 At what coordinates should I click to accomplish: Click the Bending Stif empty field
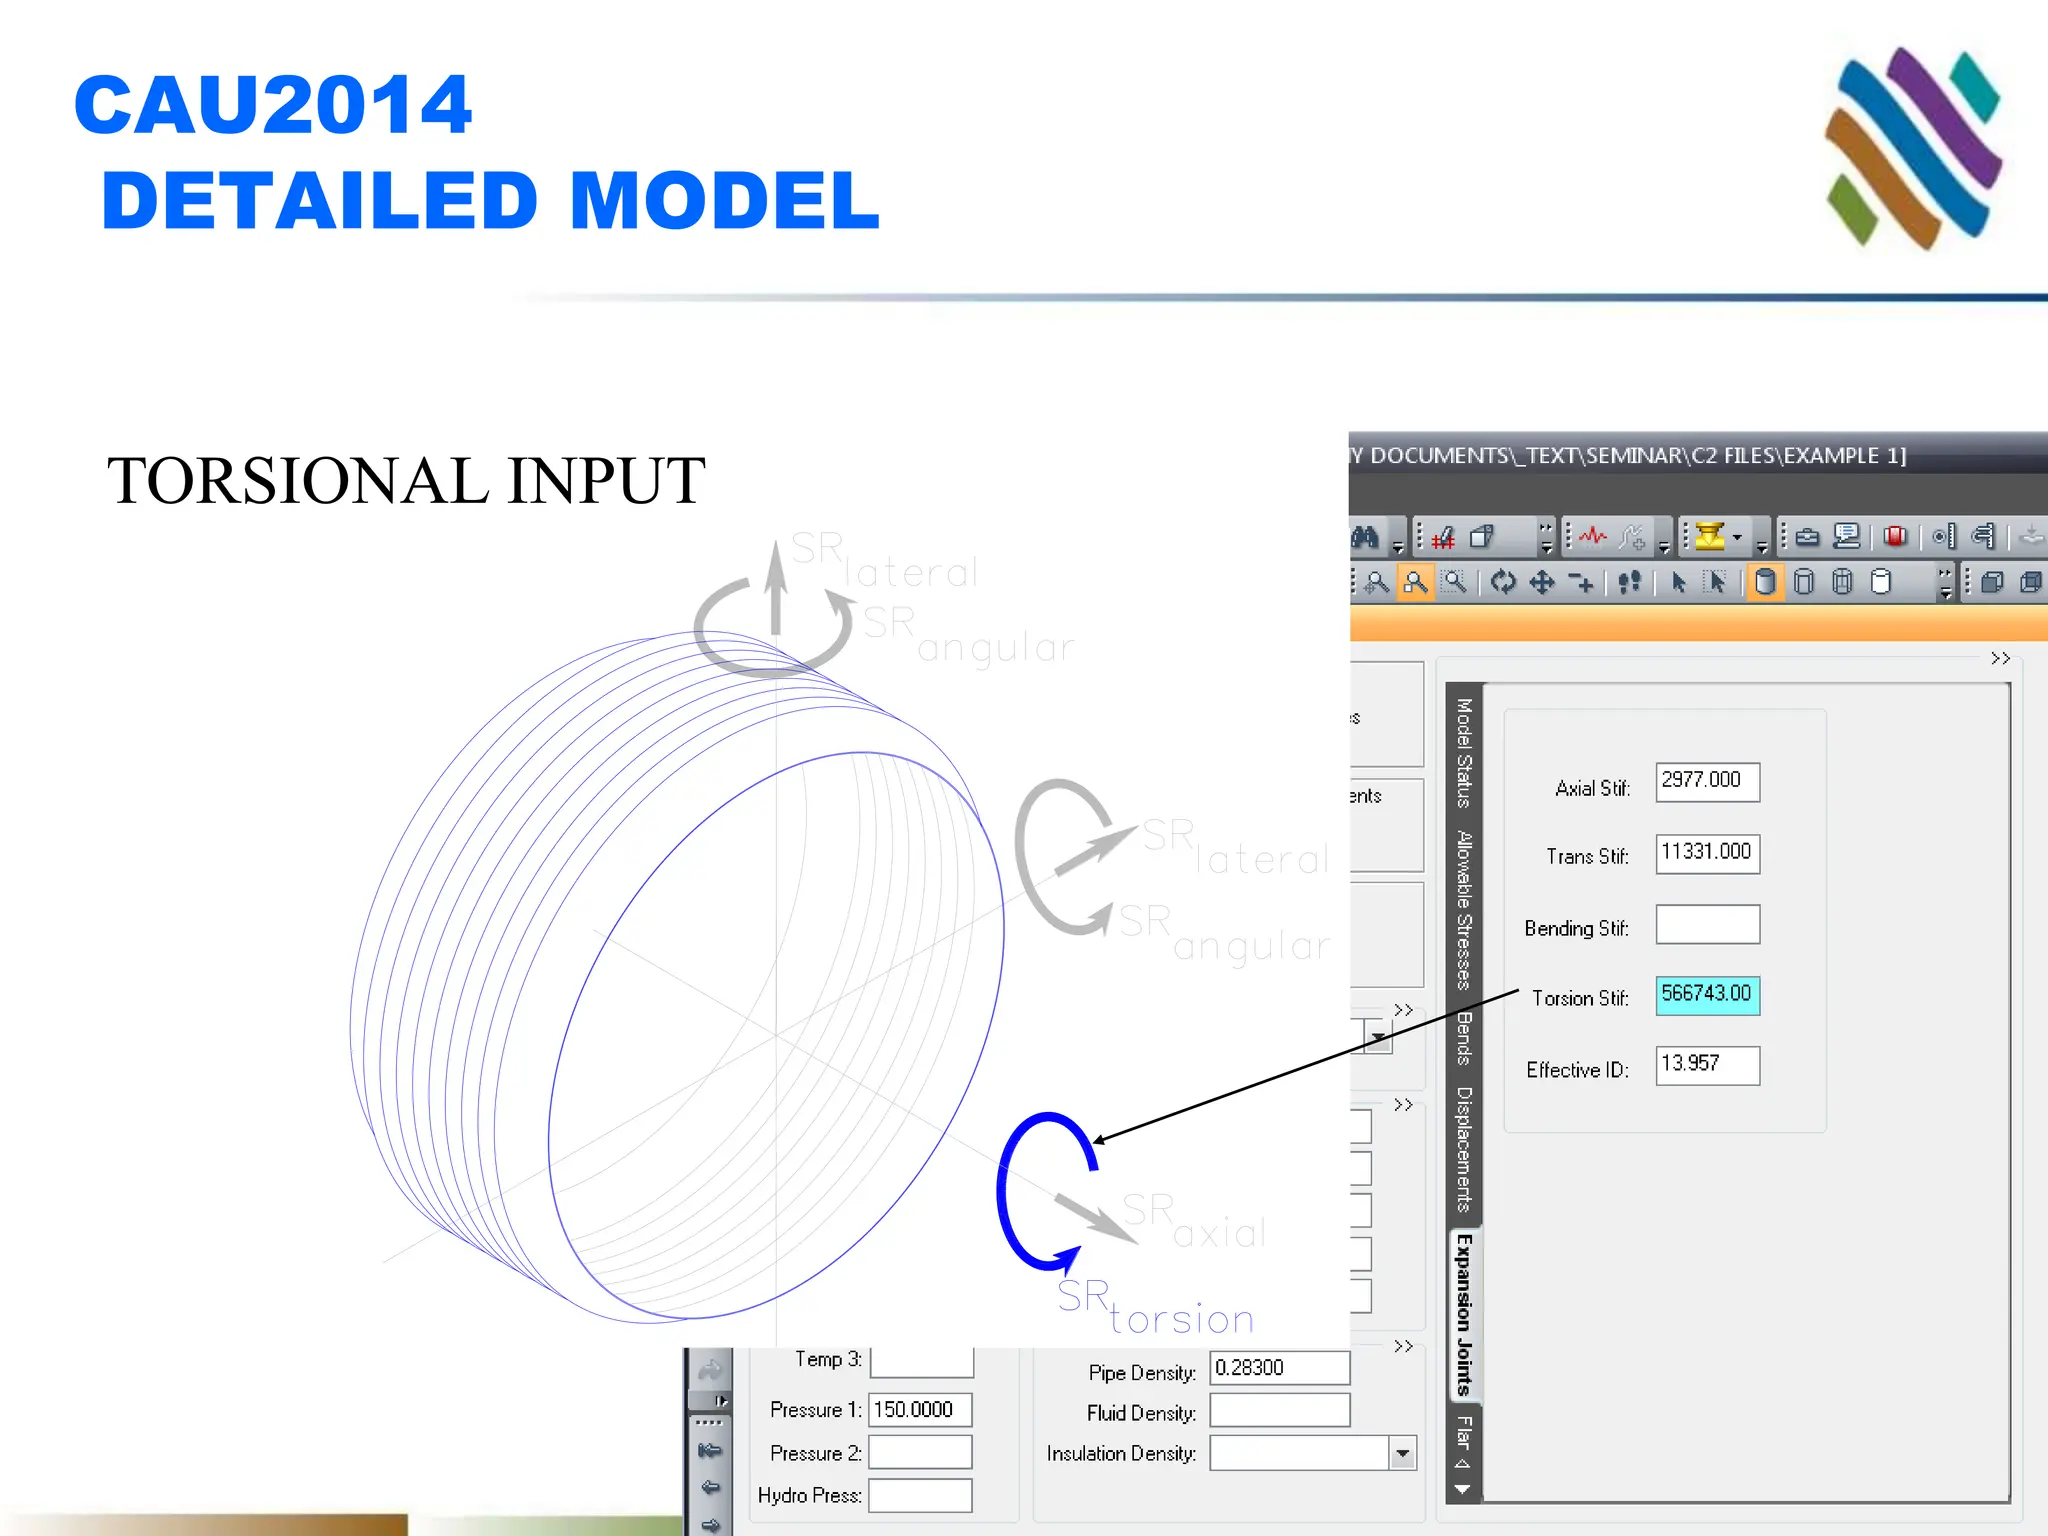click(1707, 925)
